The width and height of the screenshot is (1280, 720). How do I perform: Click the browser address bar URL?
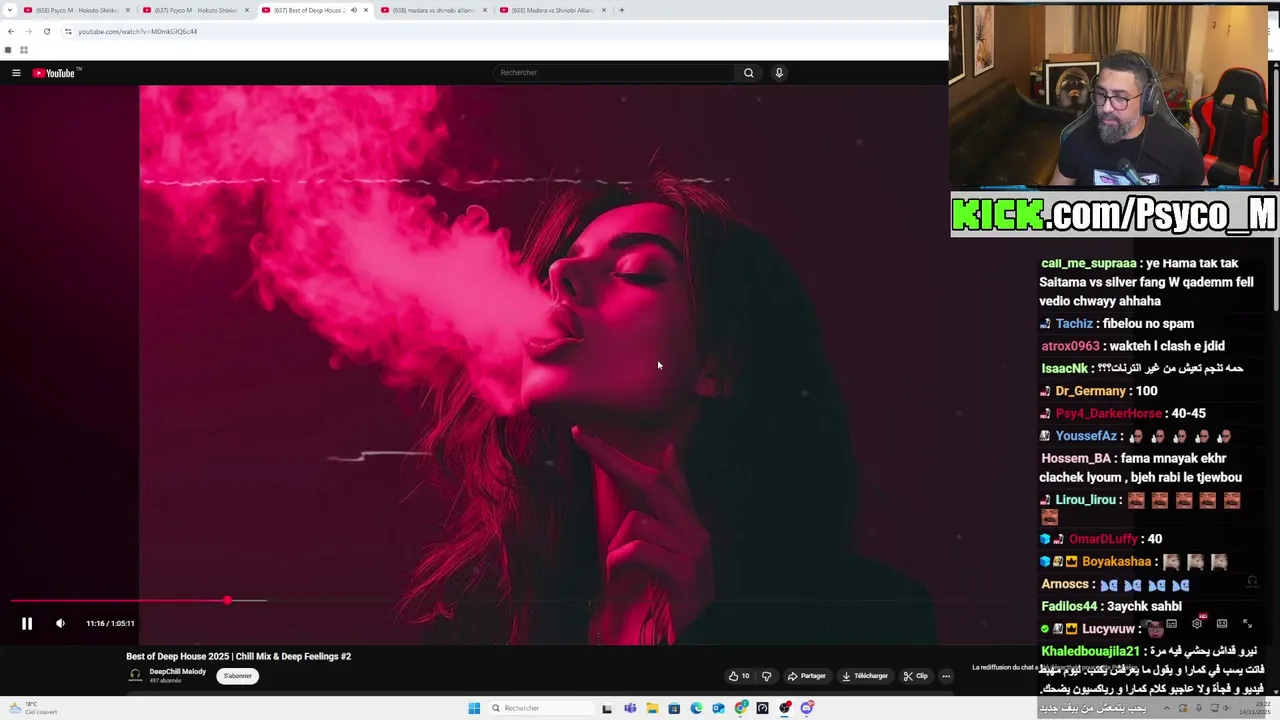pos(138,31)
